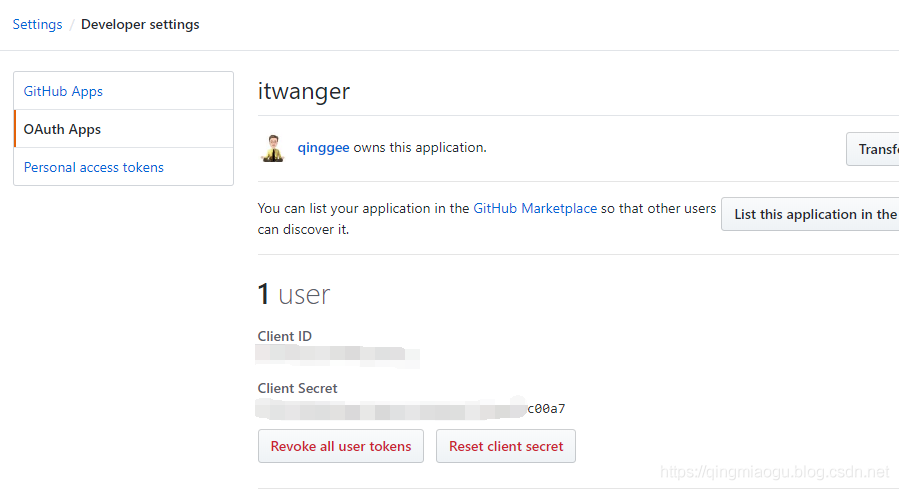Follow the GitHub Marketplace link

pos(535,208)
